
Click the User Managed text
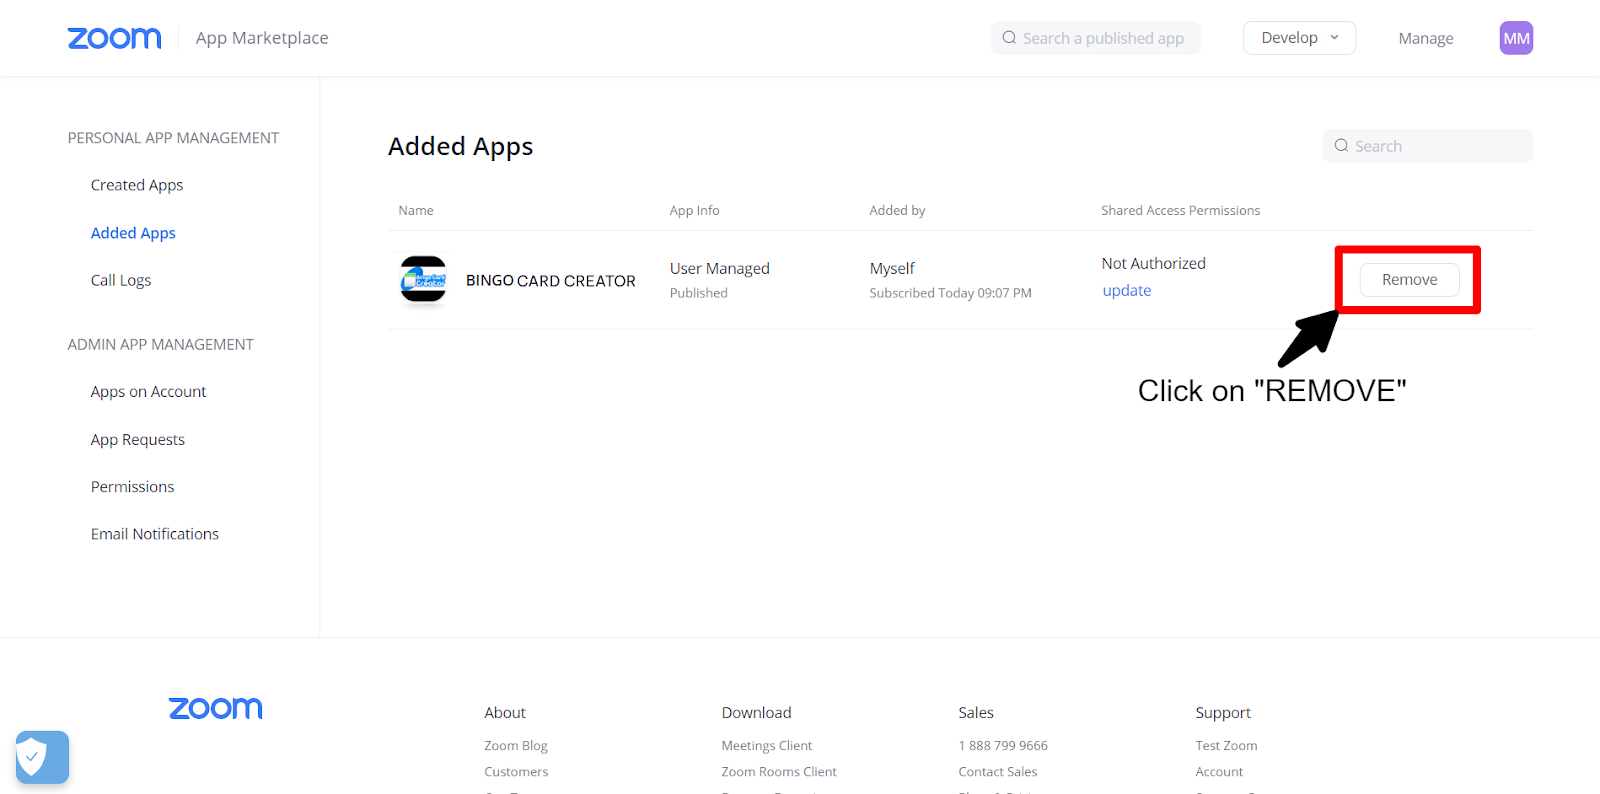tap(720, 269)
